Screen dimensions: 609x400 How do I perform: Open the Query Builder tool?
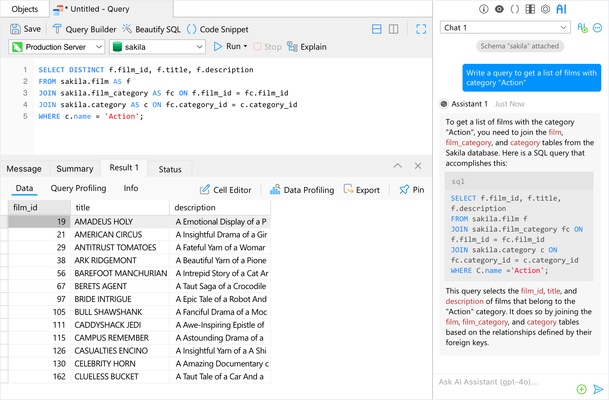(84, 29)
